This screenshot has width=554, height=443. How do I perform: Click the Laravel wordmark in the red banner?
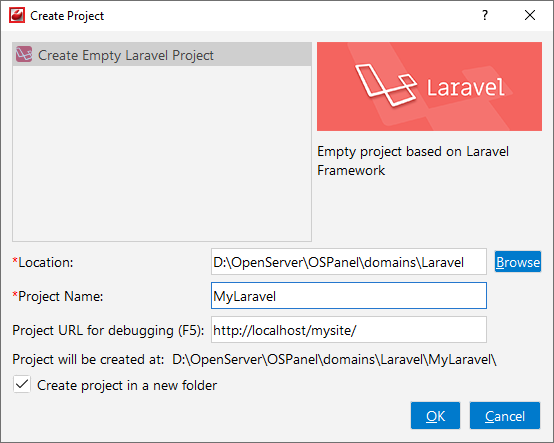point(465,88)
